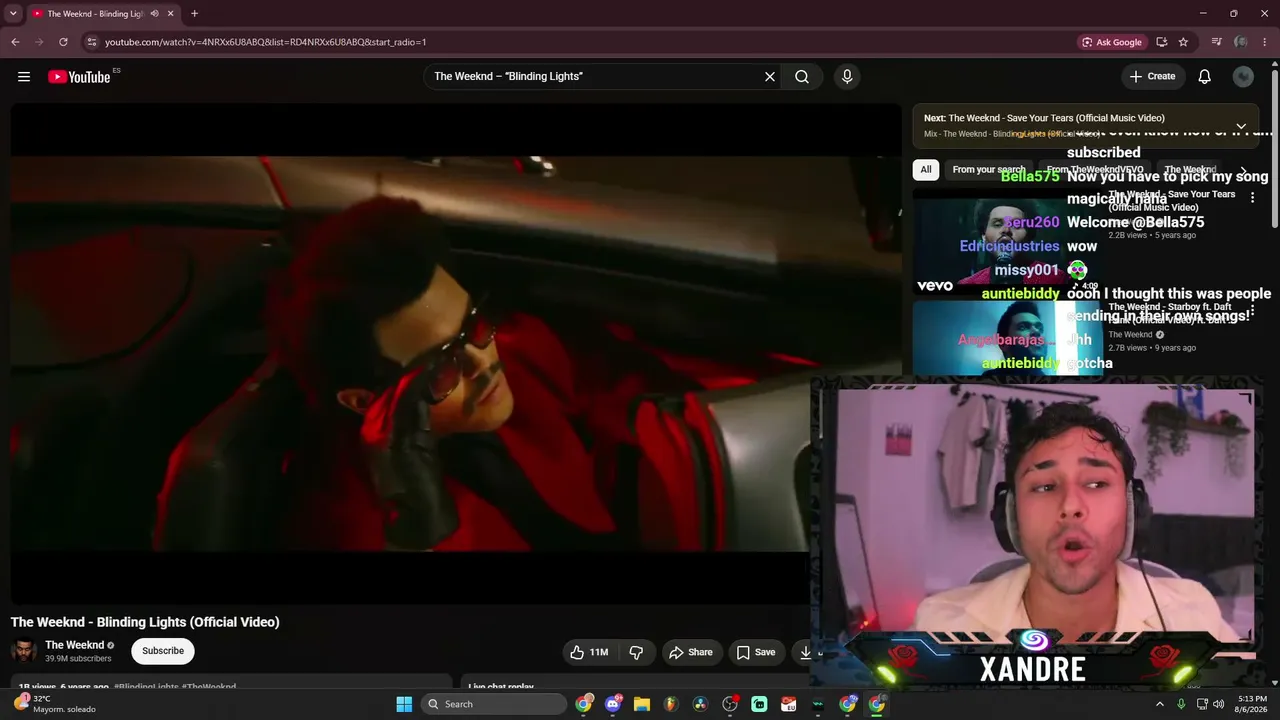The image size is (1280, 720).
Task: Open the YouTube guide hamburger menu
Action: (24, 77)
